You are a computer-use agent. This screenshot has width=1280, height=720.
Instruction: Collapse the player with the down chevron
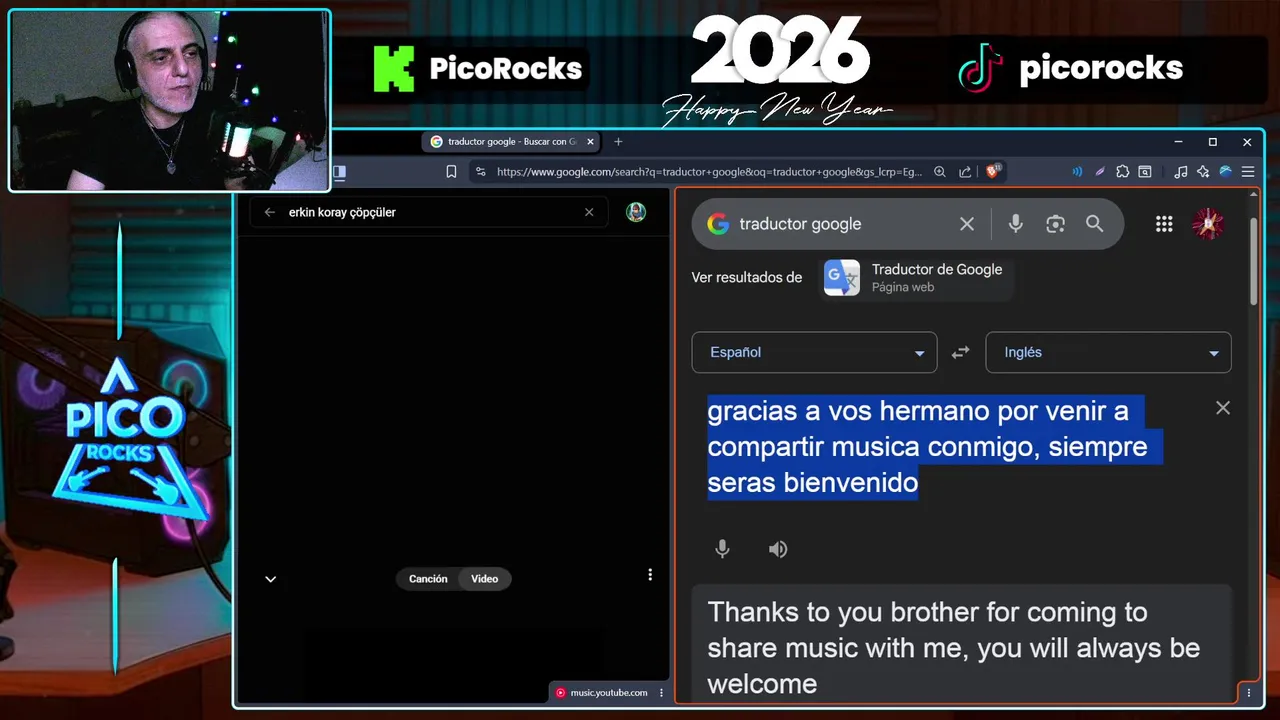coord(270,579)
